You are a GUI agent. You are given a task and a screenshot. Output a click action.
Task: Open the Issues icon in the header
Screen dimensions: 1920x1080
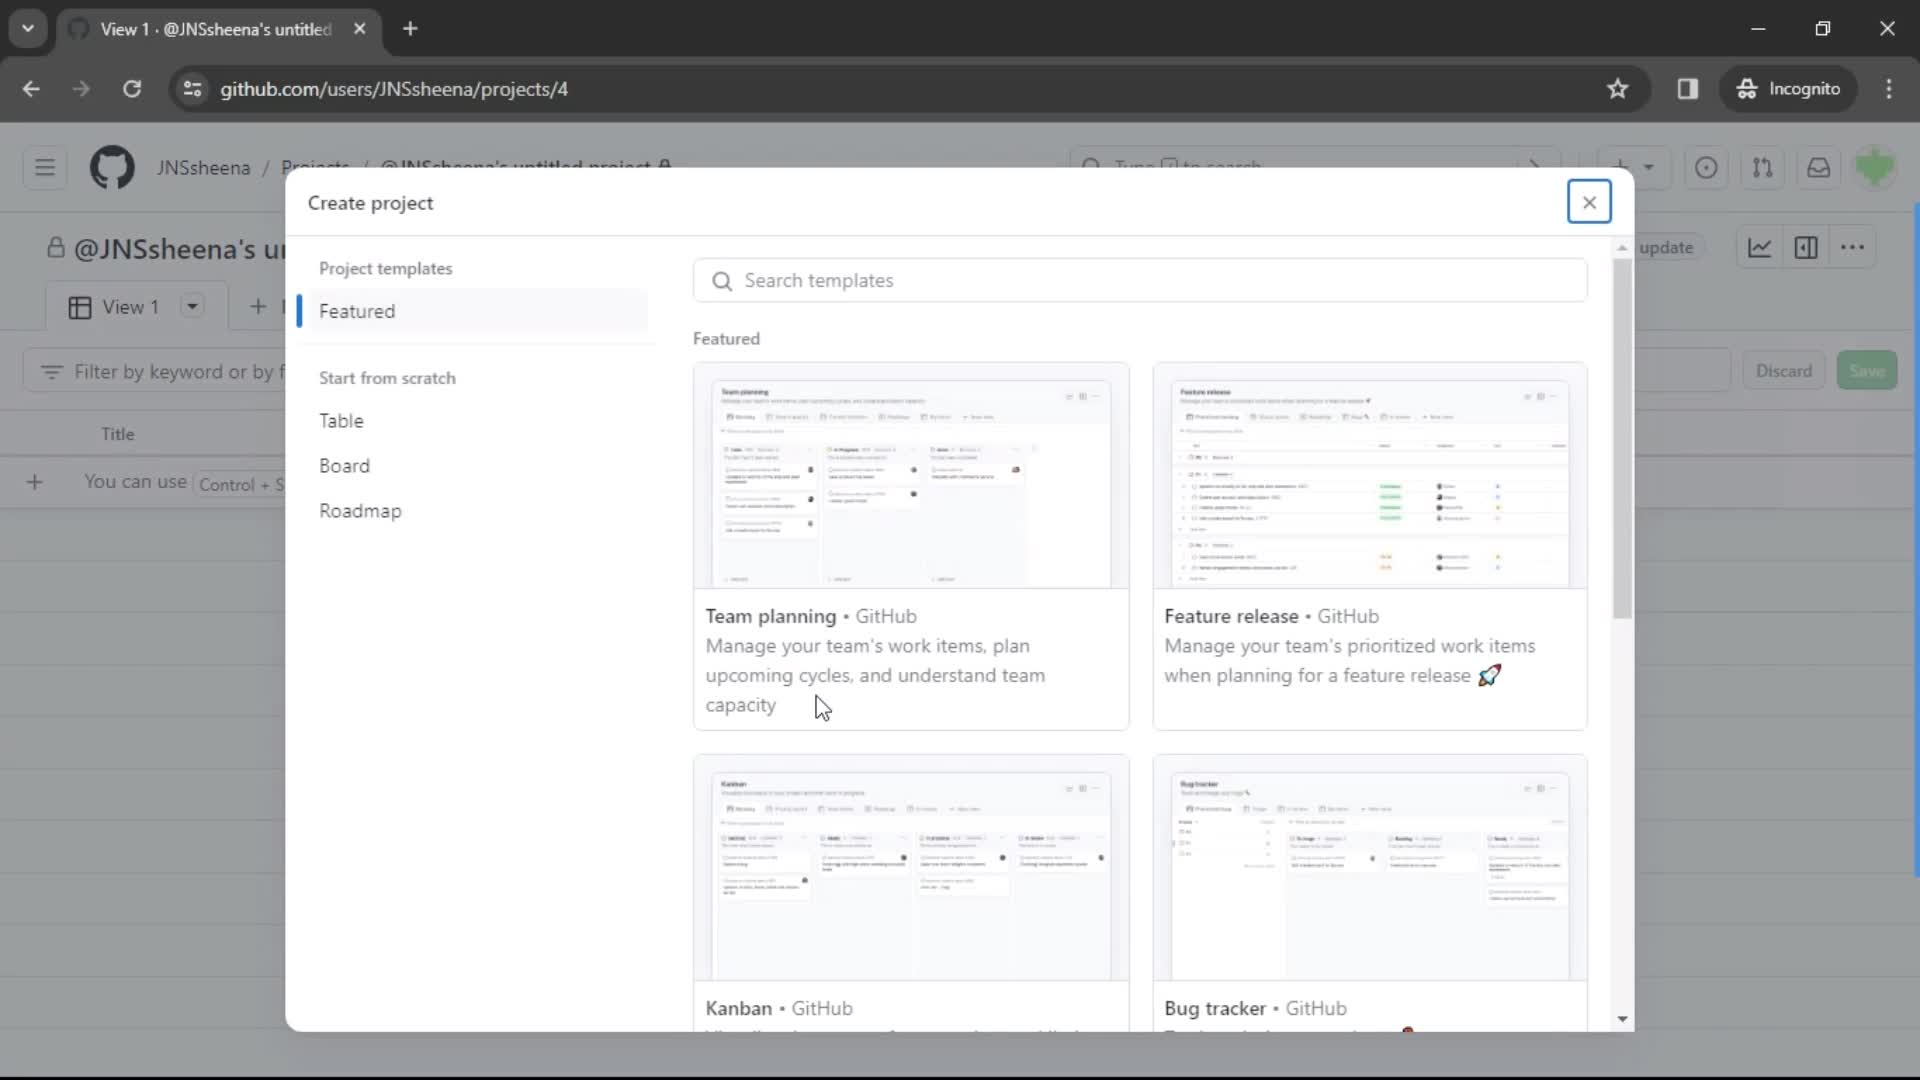[1706, 167]
